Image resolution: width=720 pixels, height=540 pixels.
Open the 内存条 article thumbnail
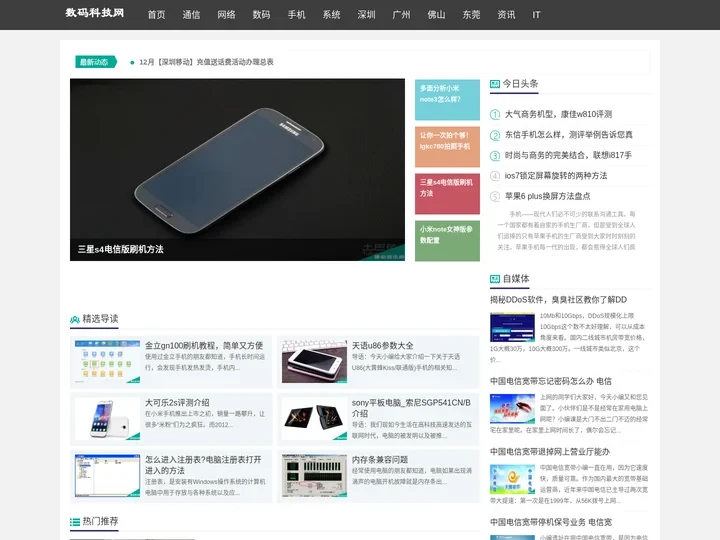(315, 476)
